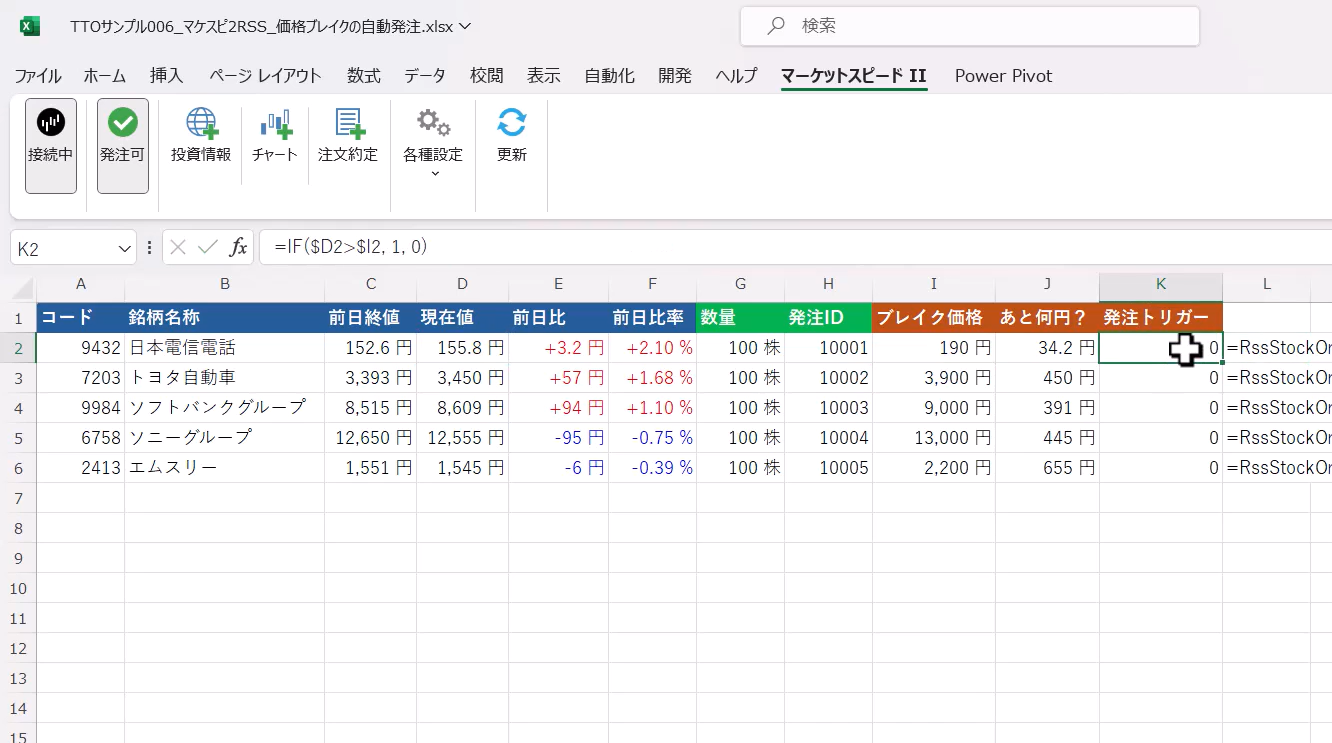Select the 日本電信電話 cell
This screenshot has height=743, width=1332.
click(x=225, y=348)
